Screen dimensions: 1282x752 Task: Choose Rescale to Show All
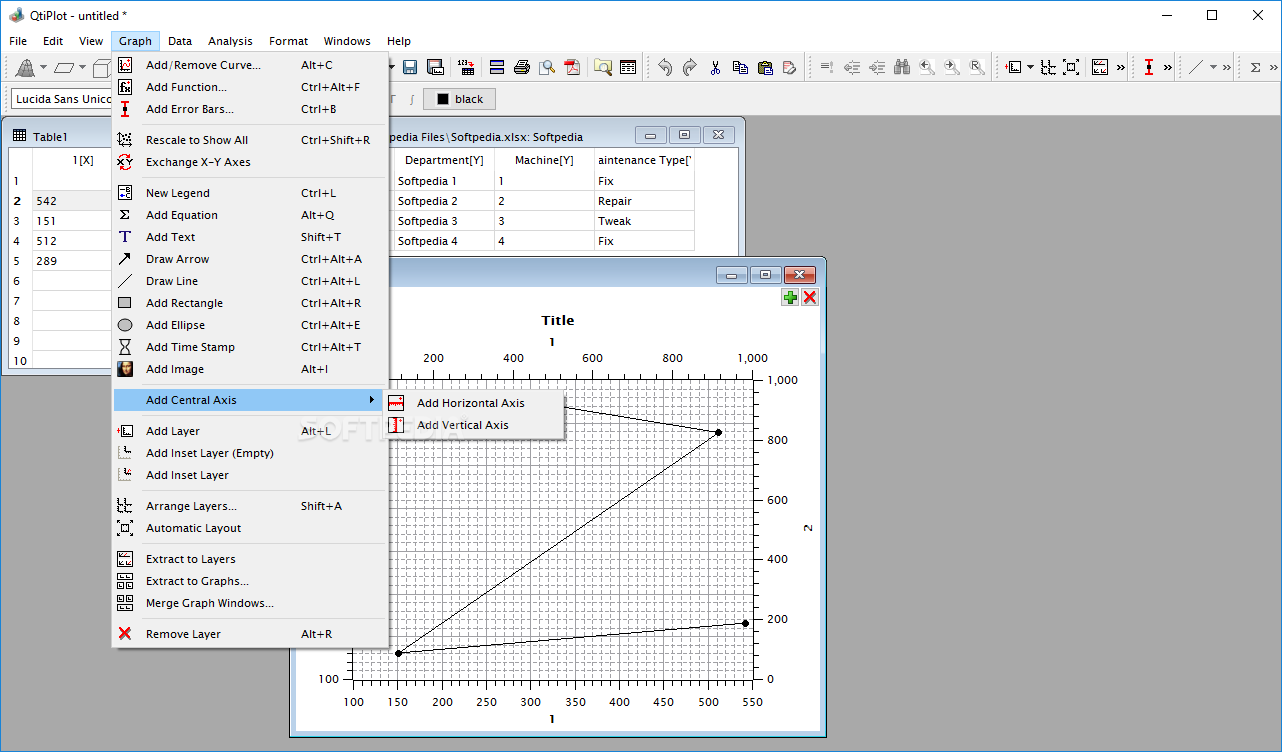[x=248, y=140]
